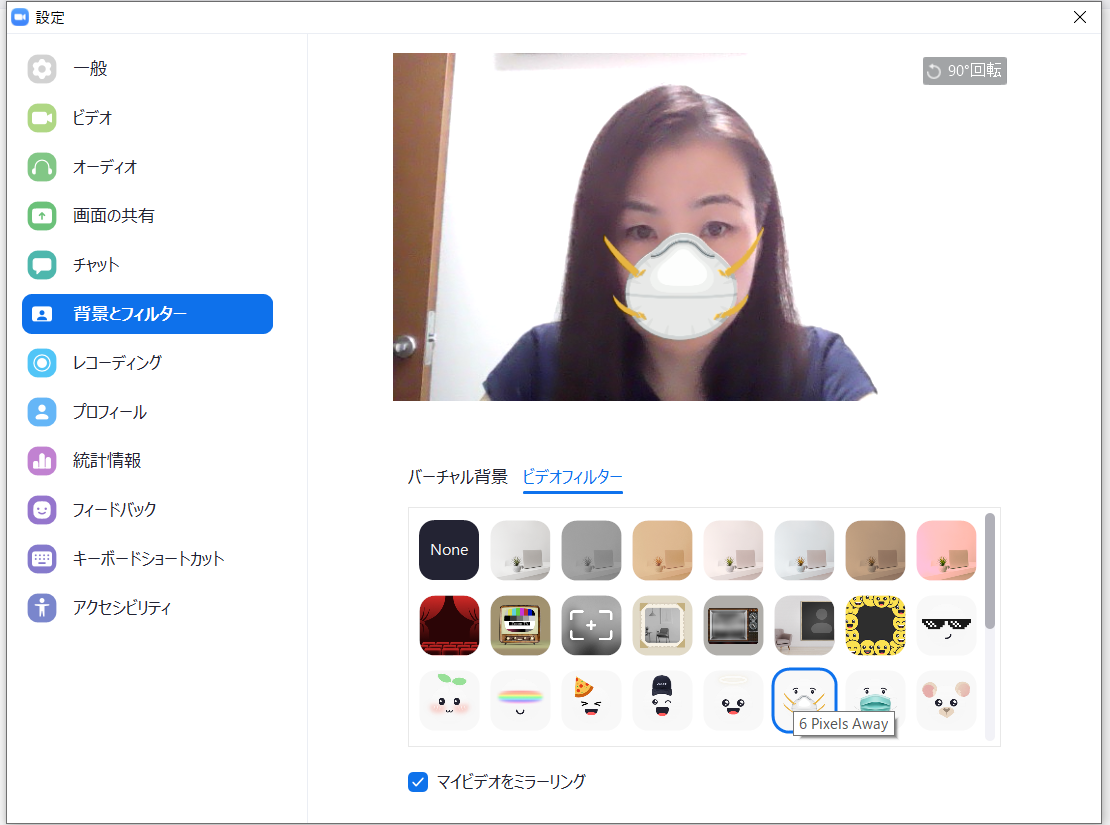Open 統計情報 settings section label
The image size is (1110, 825).
pyautogui.click(x=107, y=461)
